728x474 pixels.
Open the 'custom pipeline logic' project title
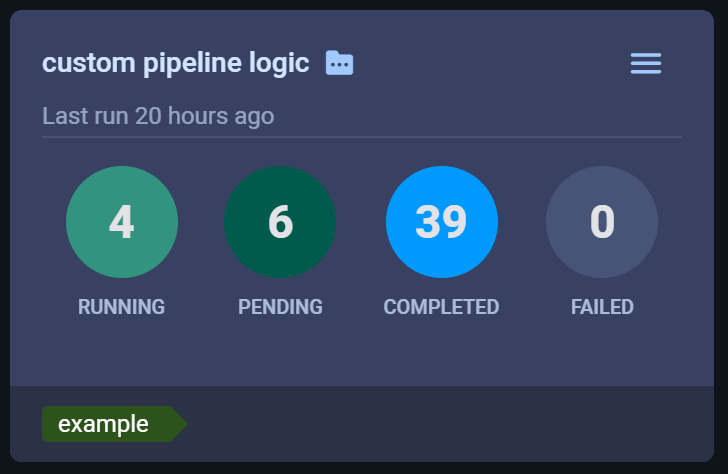pyautogui.click(x=176, y=64)
